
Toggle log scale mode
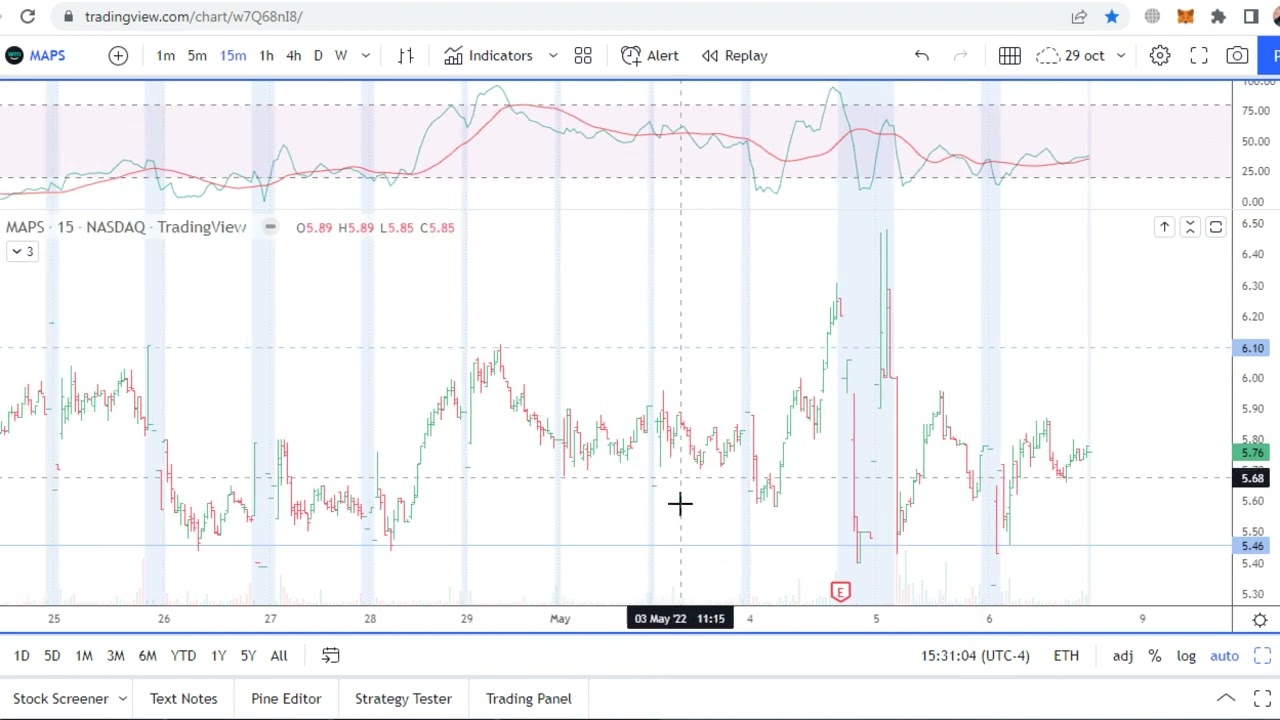pos(1186,656)
